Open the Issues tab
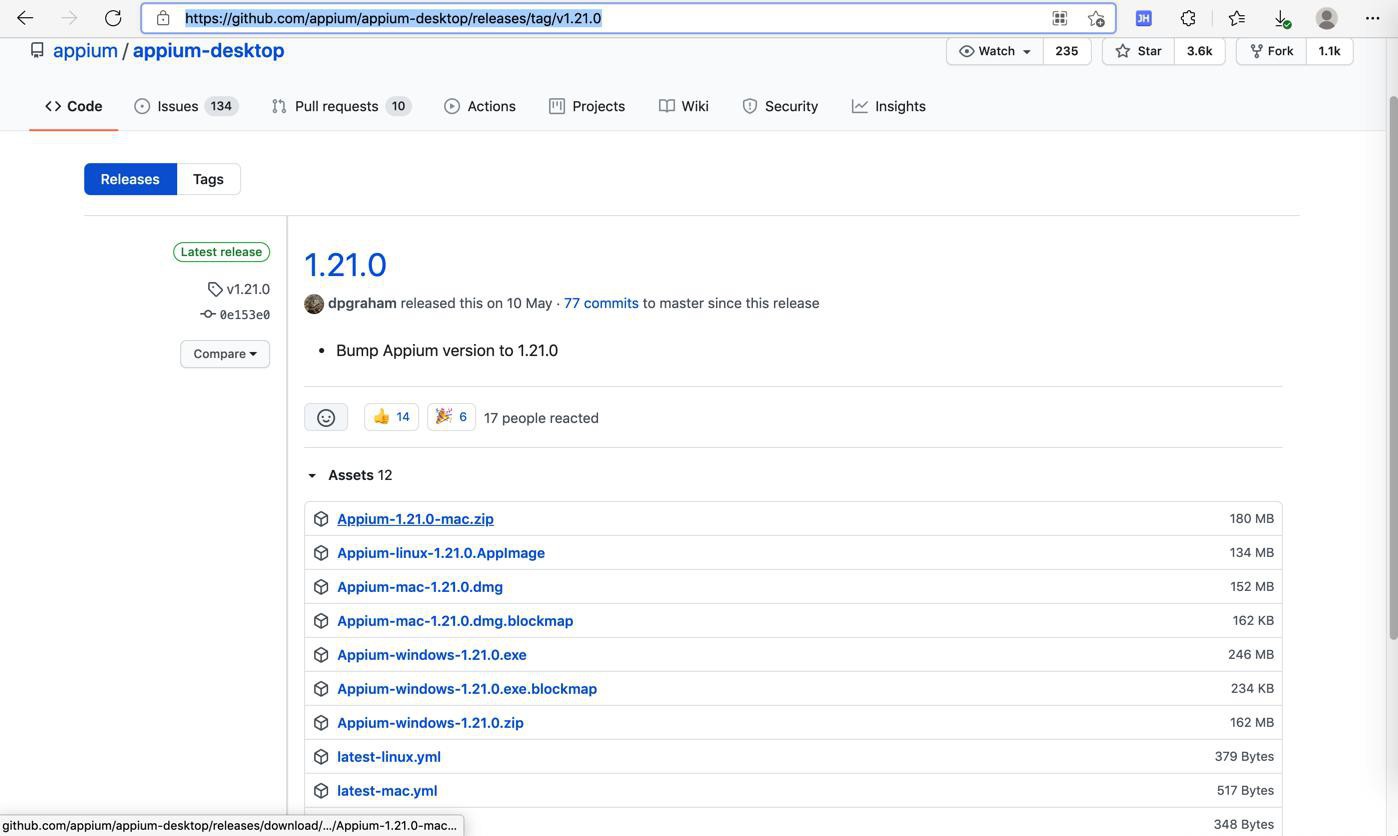 point(186,106)
